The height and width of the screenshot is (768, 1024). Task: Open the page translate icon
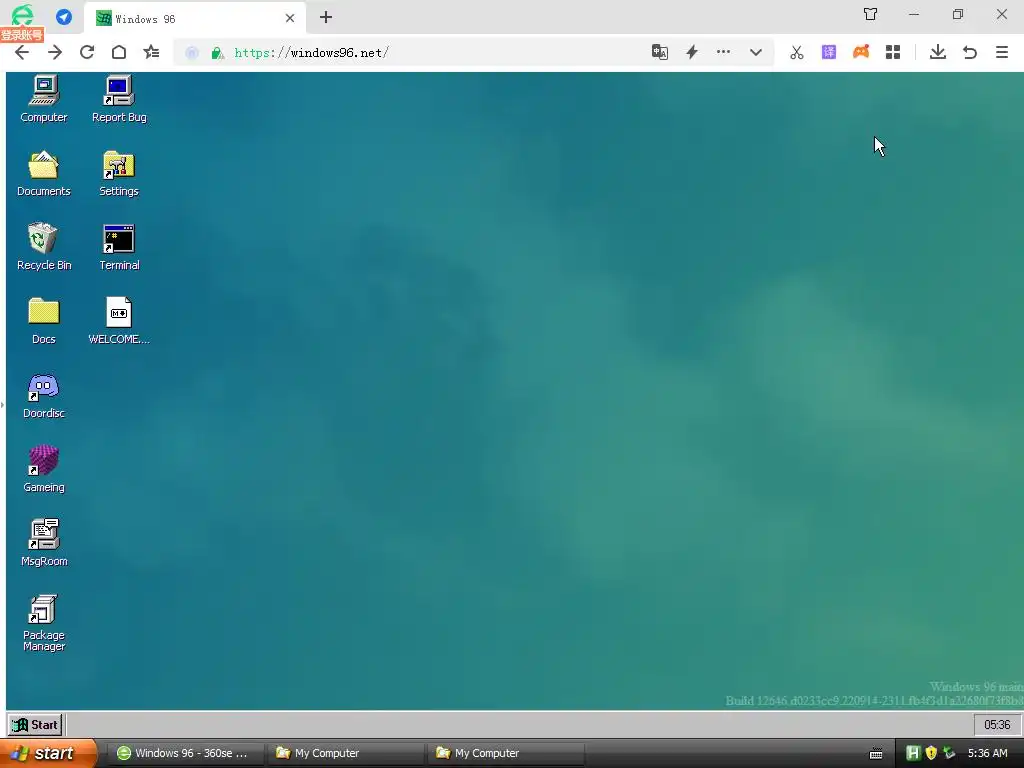[660, 52]
